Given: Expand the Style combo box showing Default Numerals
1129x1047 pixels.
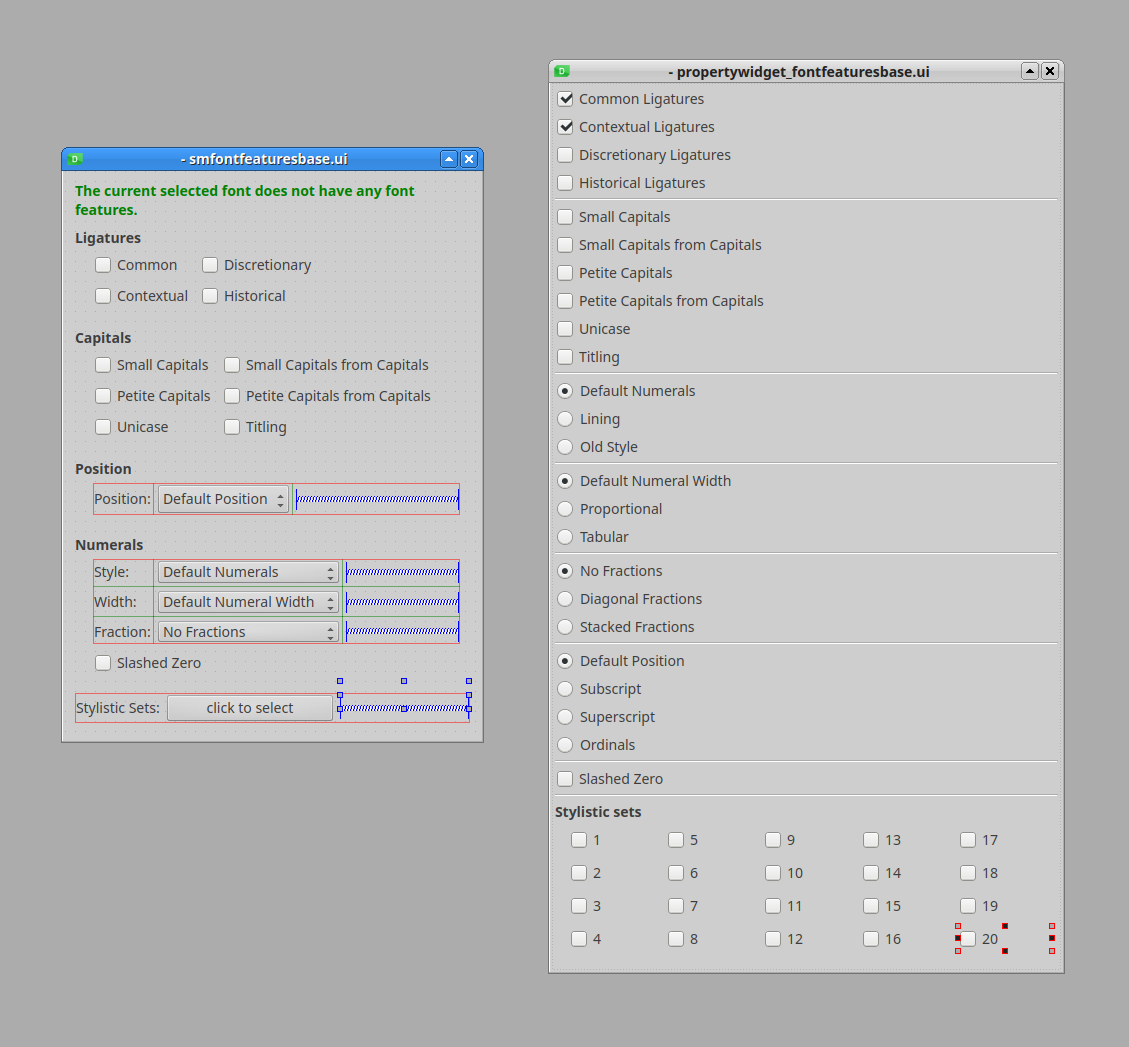Looking at the screenshot, I should click(248, 572).
